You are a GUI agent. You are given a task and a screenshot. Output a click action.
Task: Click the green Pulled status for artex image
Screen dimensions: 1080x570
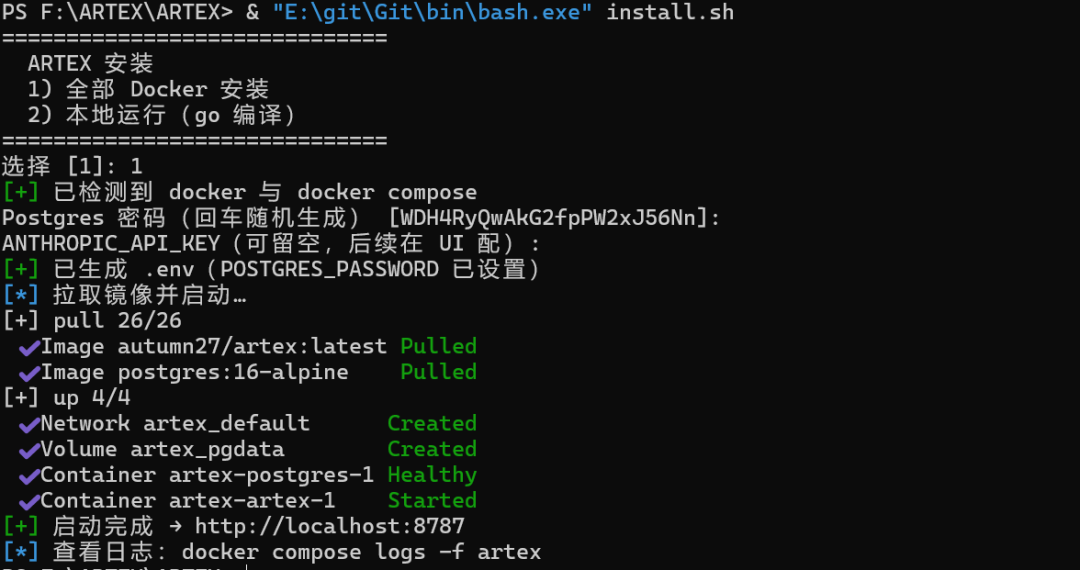coord(439,346)
